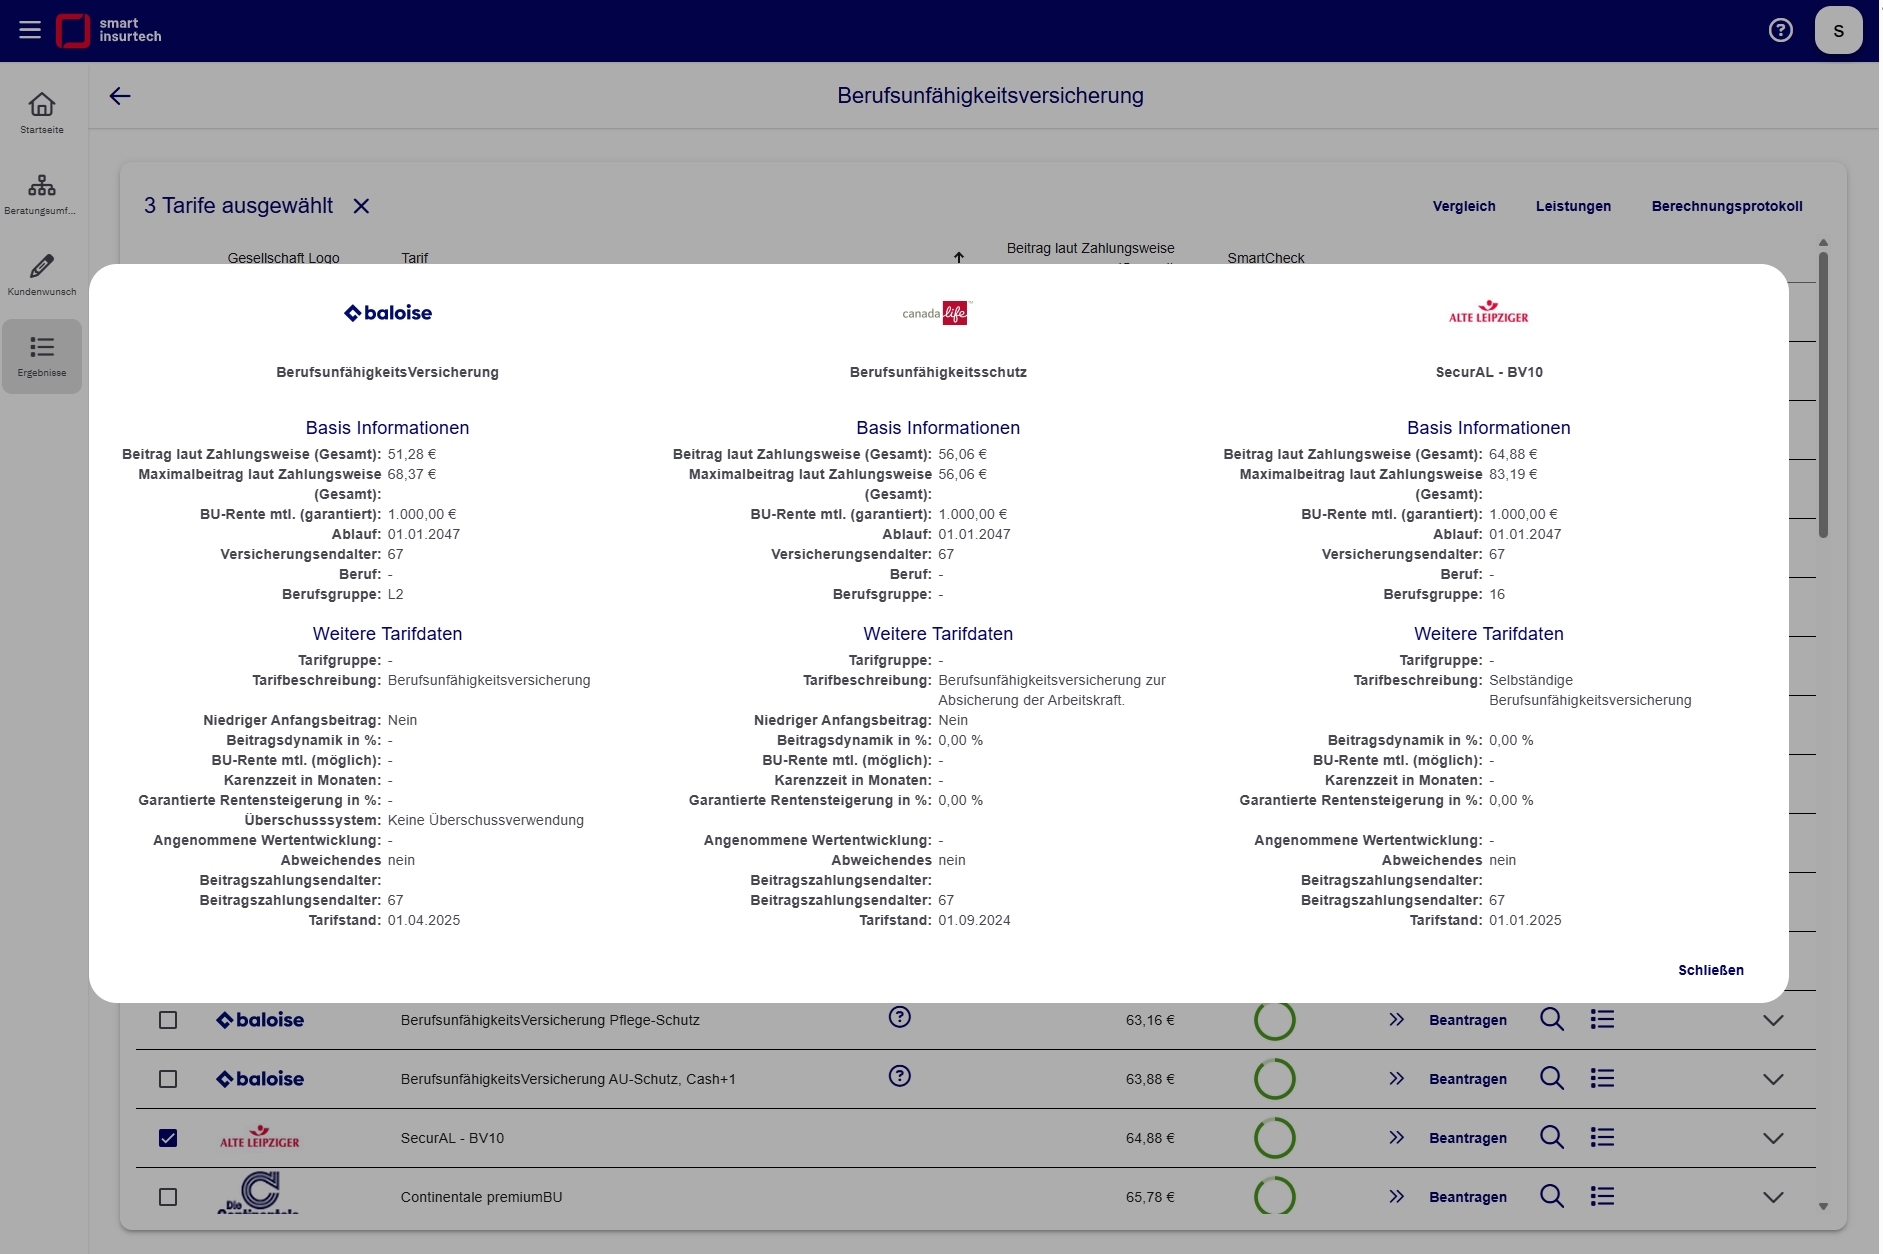1883x1254 pixels.
Task: Click Beantragen for Continentale premiumBU
Action: pyautogui.click(x=1468, y=1197)
